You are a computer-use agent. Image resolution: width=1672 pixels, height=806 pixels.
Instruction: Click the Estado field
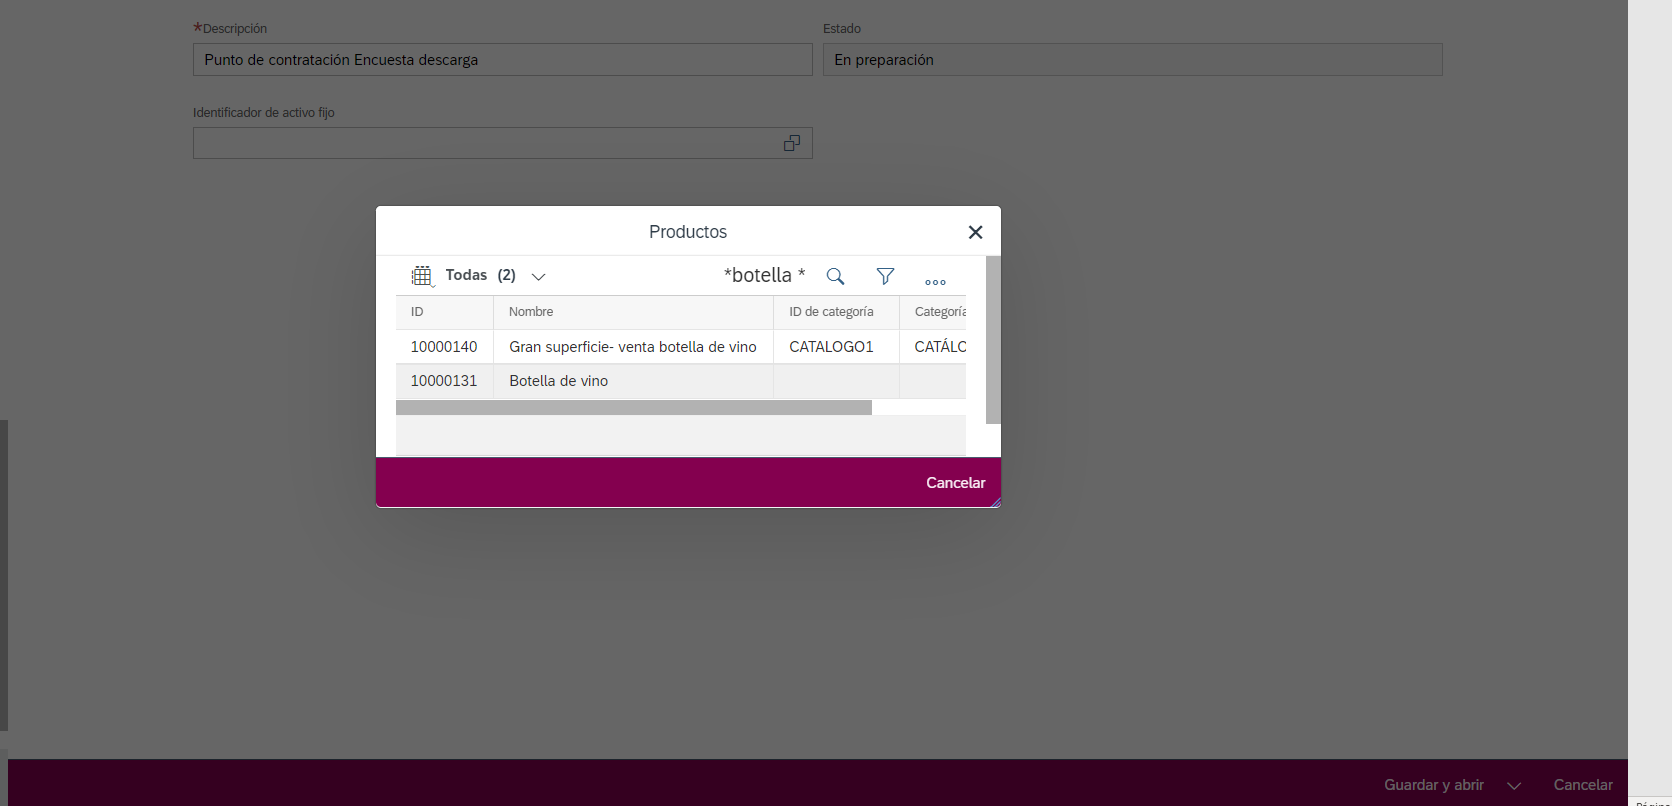point(1132,59)
